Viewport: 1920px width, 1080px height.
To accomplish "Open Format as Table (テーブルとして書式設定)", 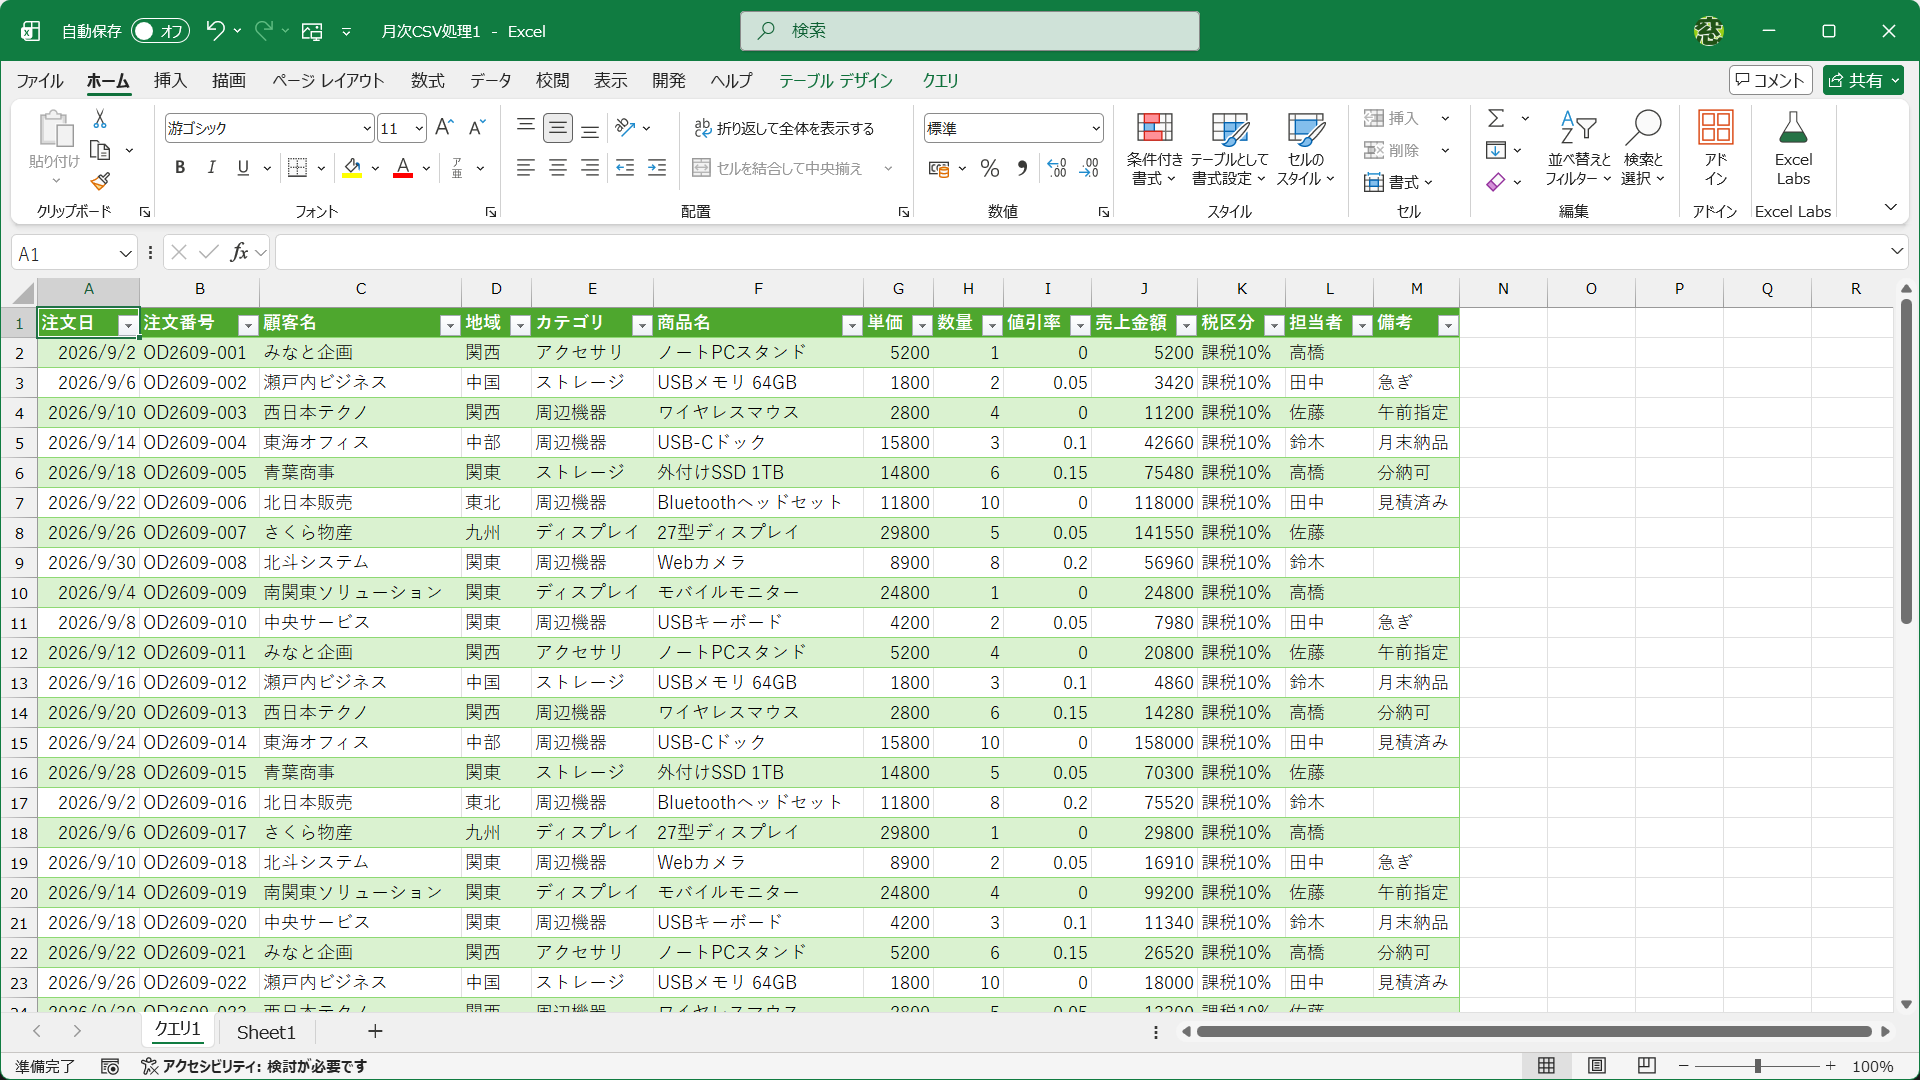I will 1229,148.
